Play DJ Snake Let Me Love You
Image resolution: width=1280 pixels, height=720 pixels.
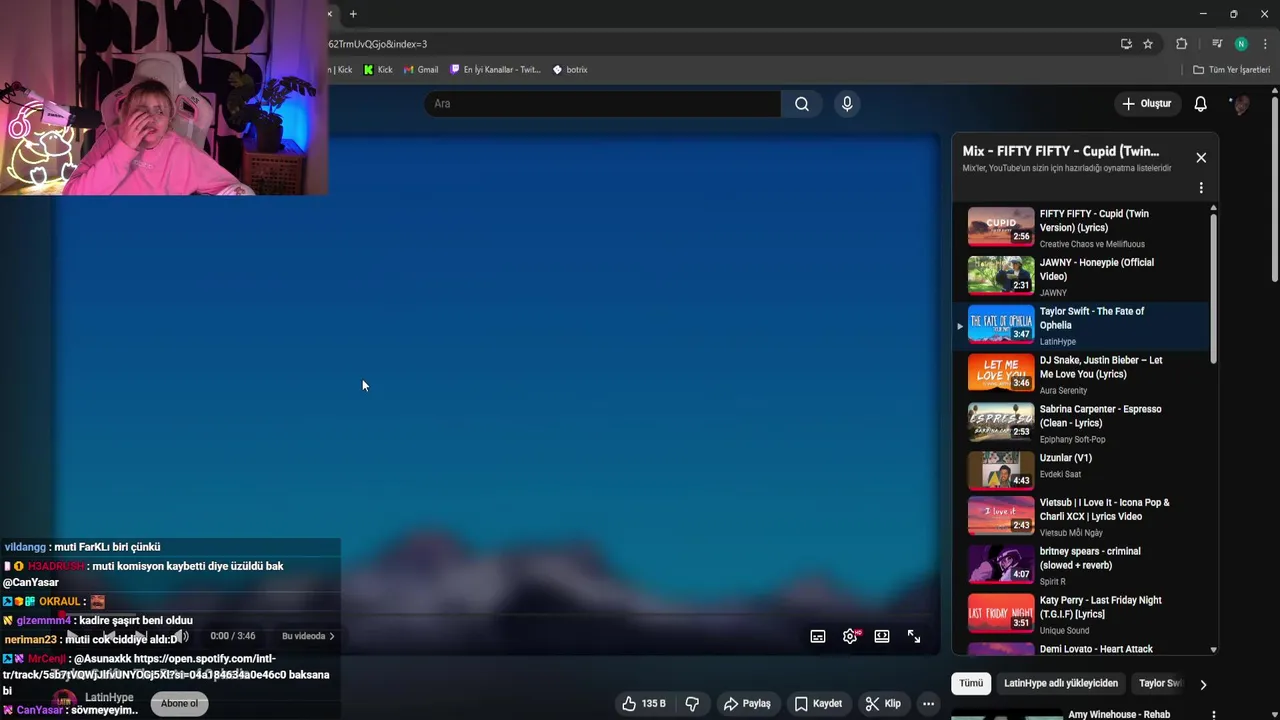(1080, 375)
